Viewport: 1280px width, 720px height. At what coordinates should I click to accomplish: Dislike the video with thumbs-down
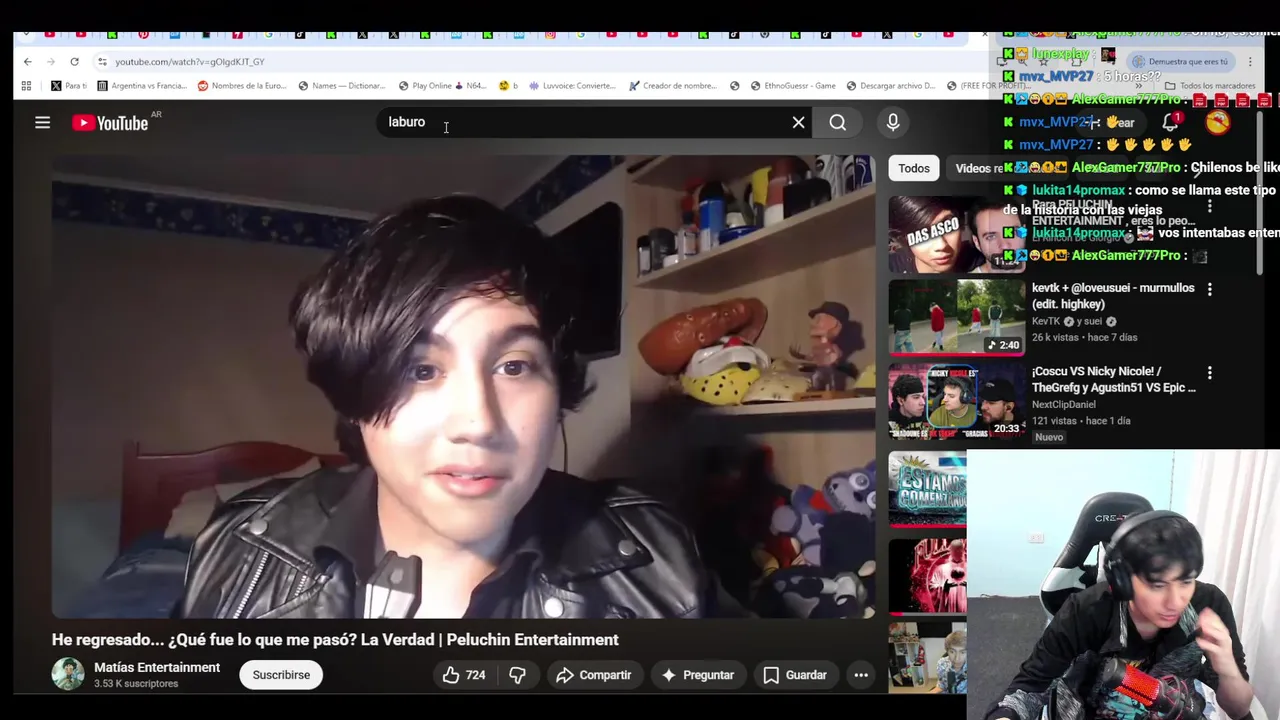point(517,675)
